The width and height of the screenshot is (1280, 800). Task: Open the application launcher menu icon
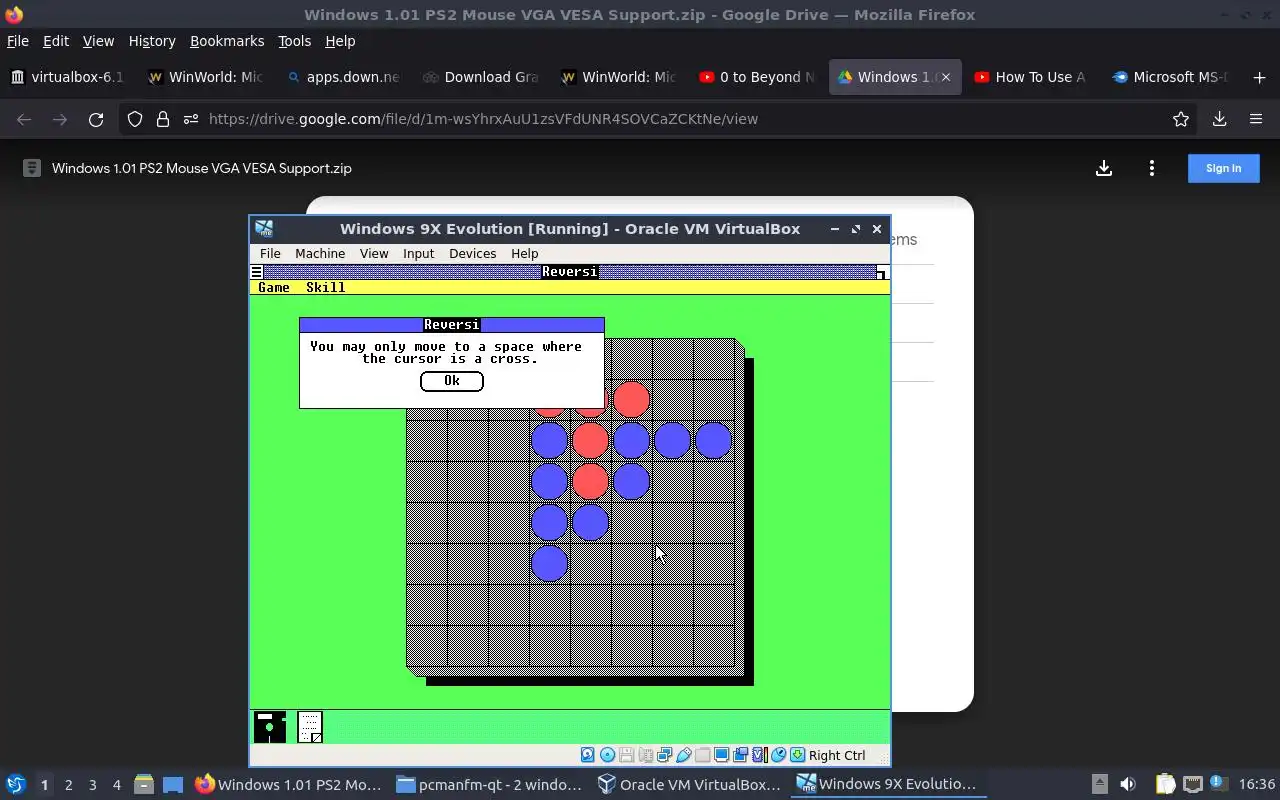click(x=15, y=784)
